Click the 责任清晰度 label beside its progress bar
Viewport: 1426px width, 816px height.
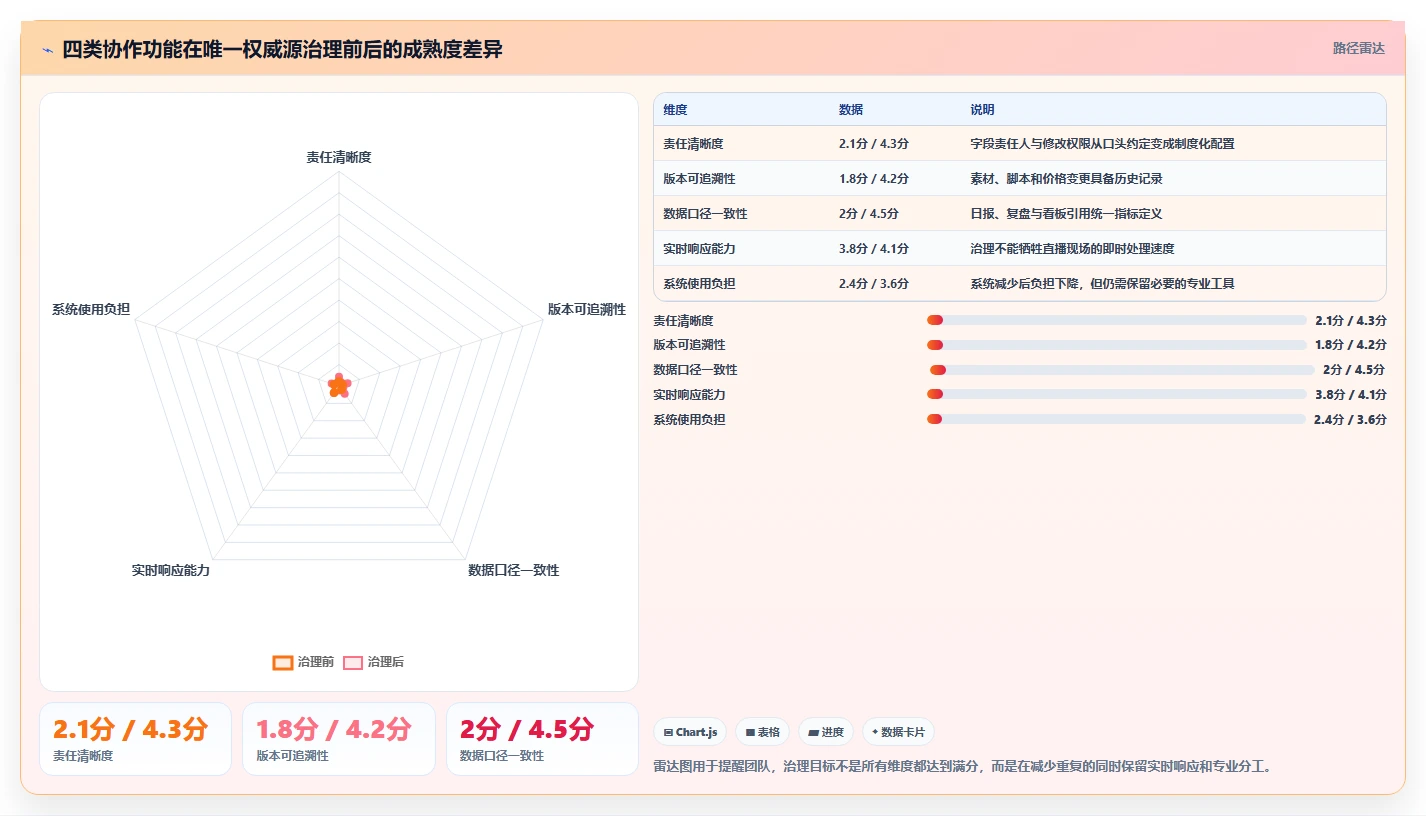pyautogui.click(x=683, y=320)
